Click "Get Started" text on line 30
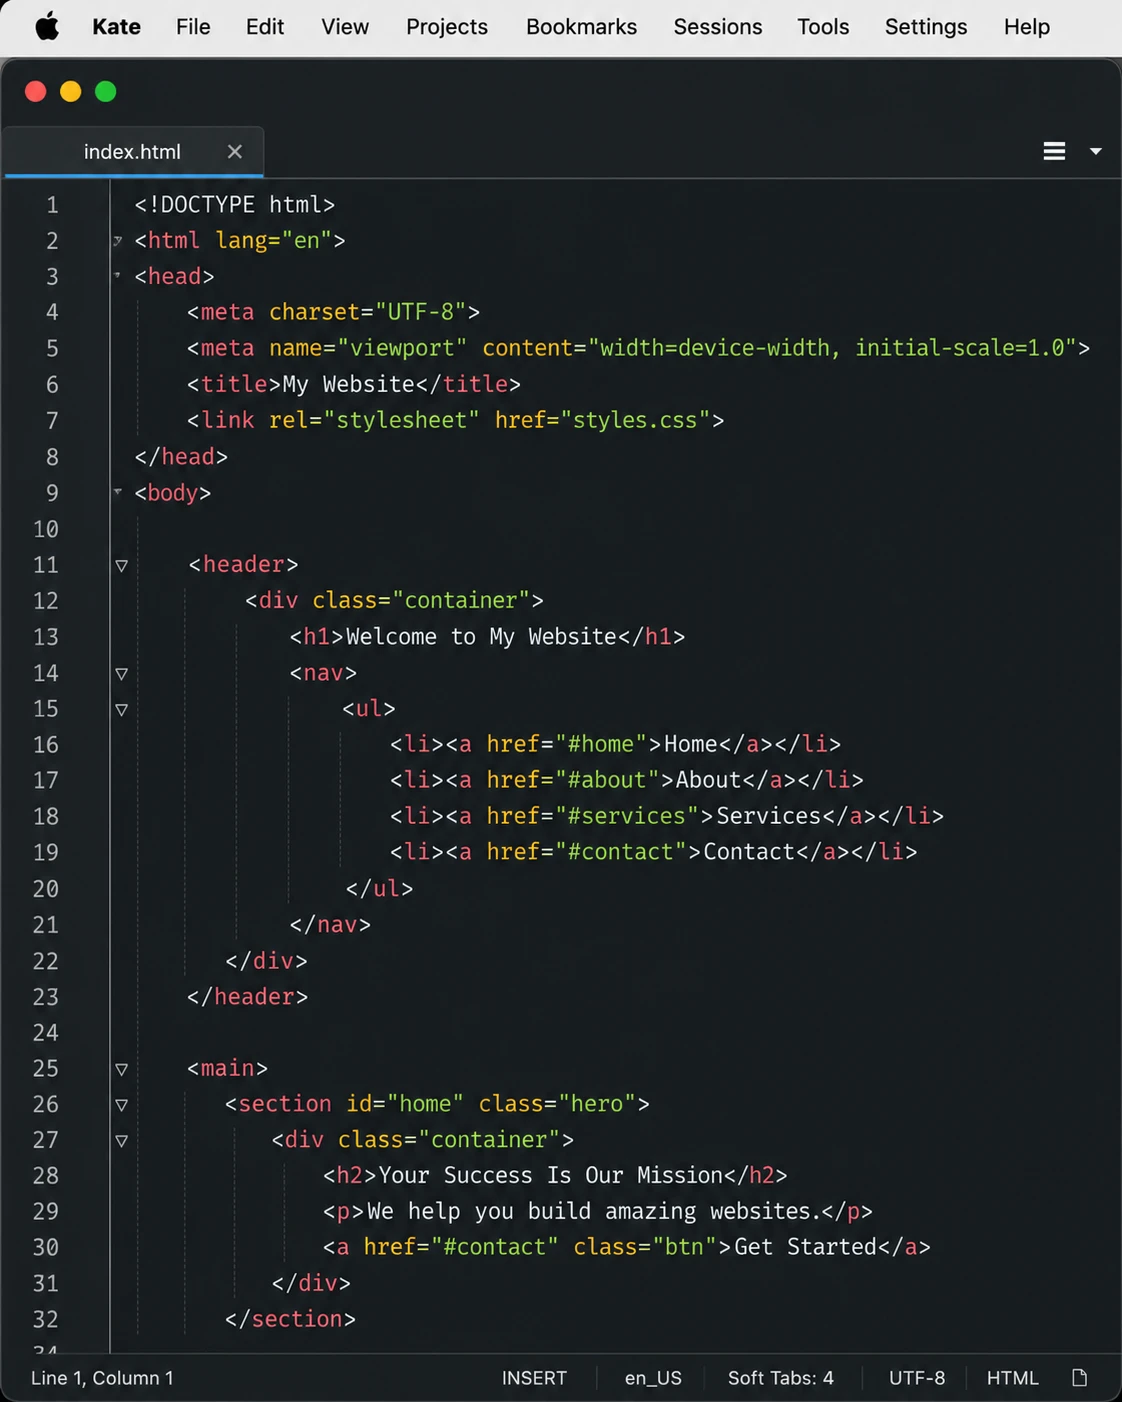 click(805, 1247)
